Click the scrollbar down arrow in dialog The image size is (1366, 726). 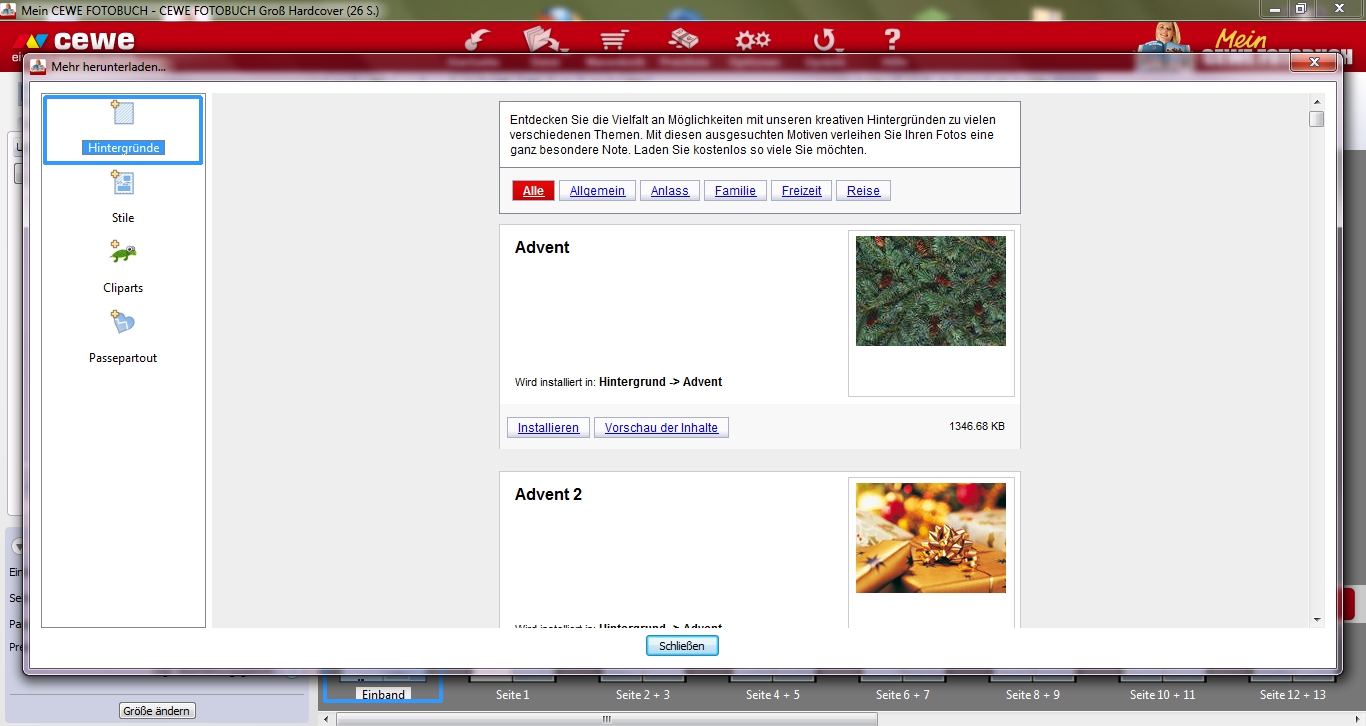tap(1317, 619)
